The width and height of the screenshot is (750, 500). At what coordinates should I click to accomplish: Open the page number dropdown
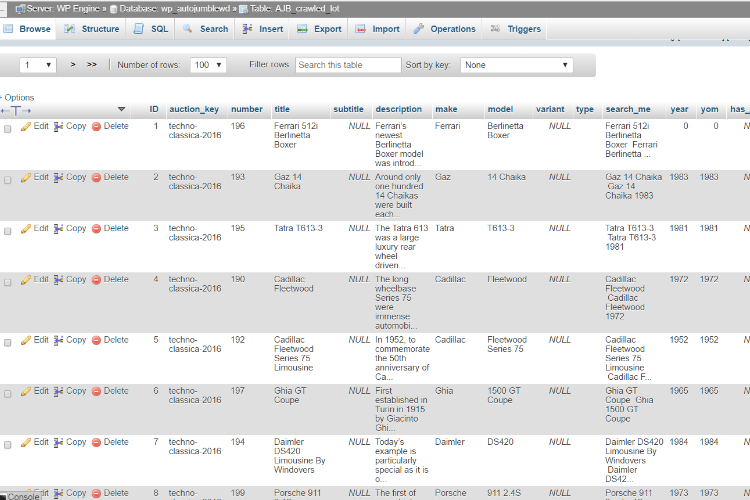click(x=38, y=65)
